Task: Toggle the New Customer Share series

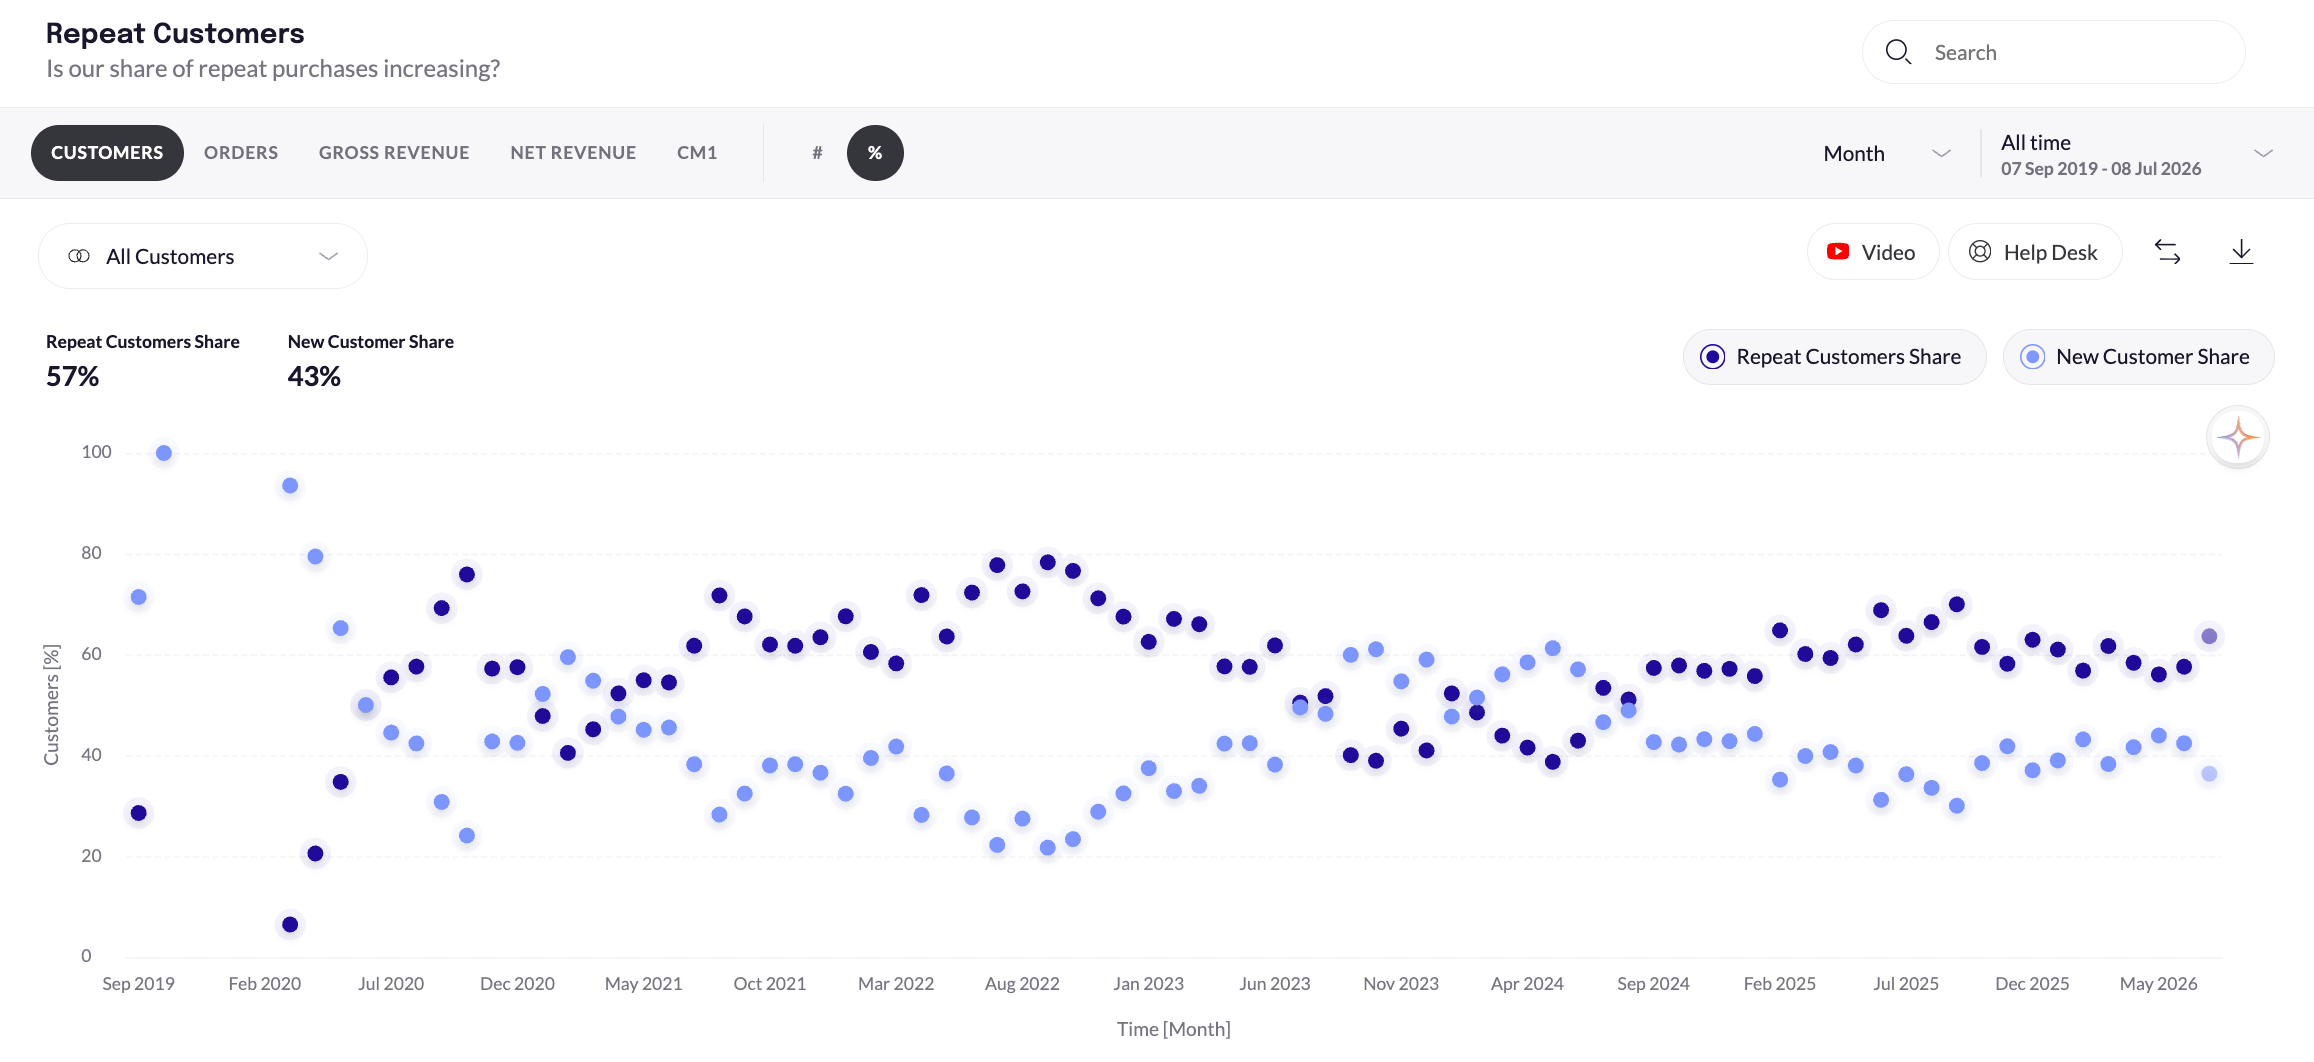Action: (2138, 357)
